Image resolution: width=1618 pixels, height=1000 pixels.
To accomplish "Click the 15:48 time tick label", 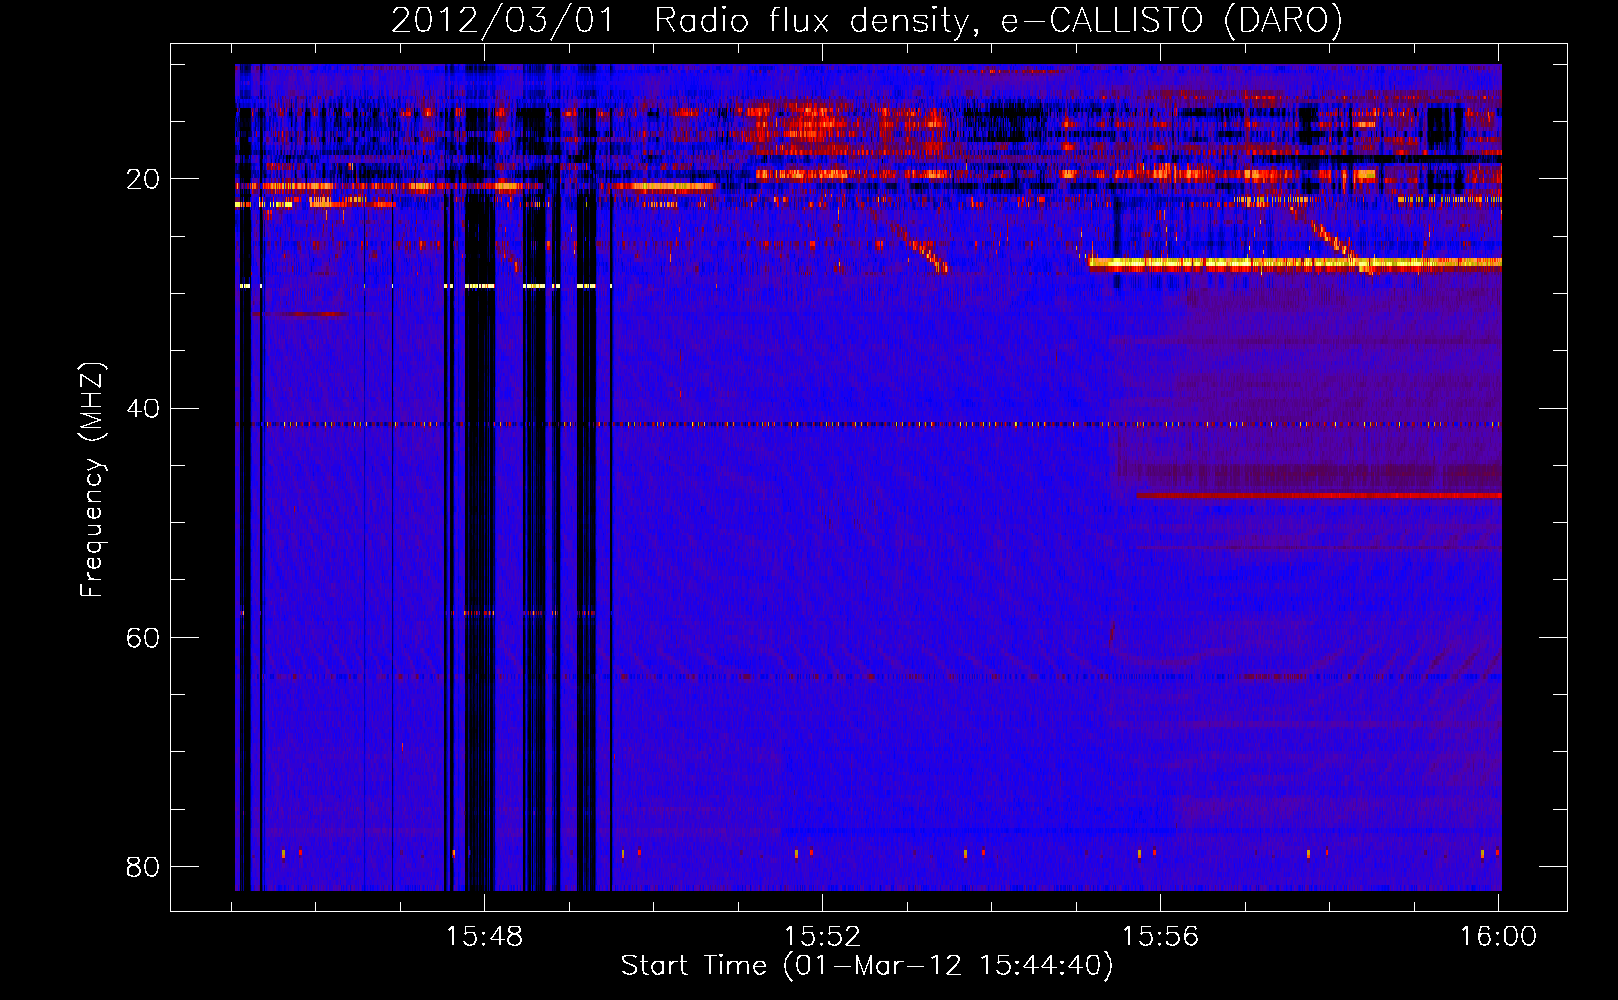I will tap(484, 937).
